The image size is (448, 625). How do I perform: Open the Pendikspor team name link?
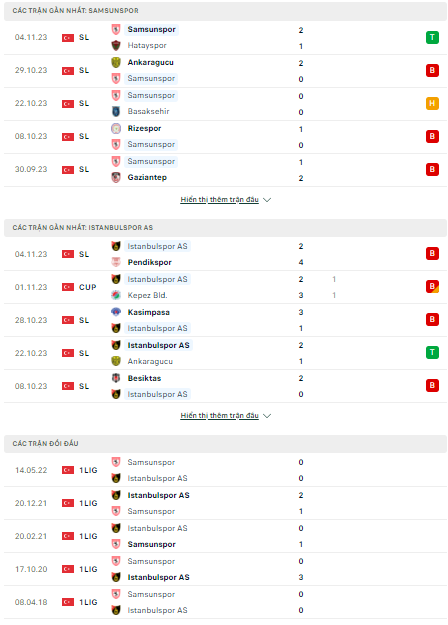[x=149, y=262]
